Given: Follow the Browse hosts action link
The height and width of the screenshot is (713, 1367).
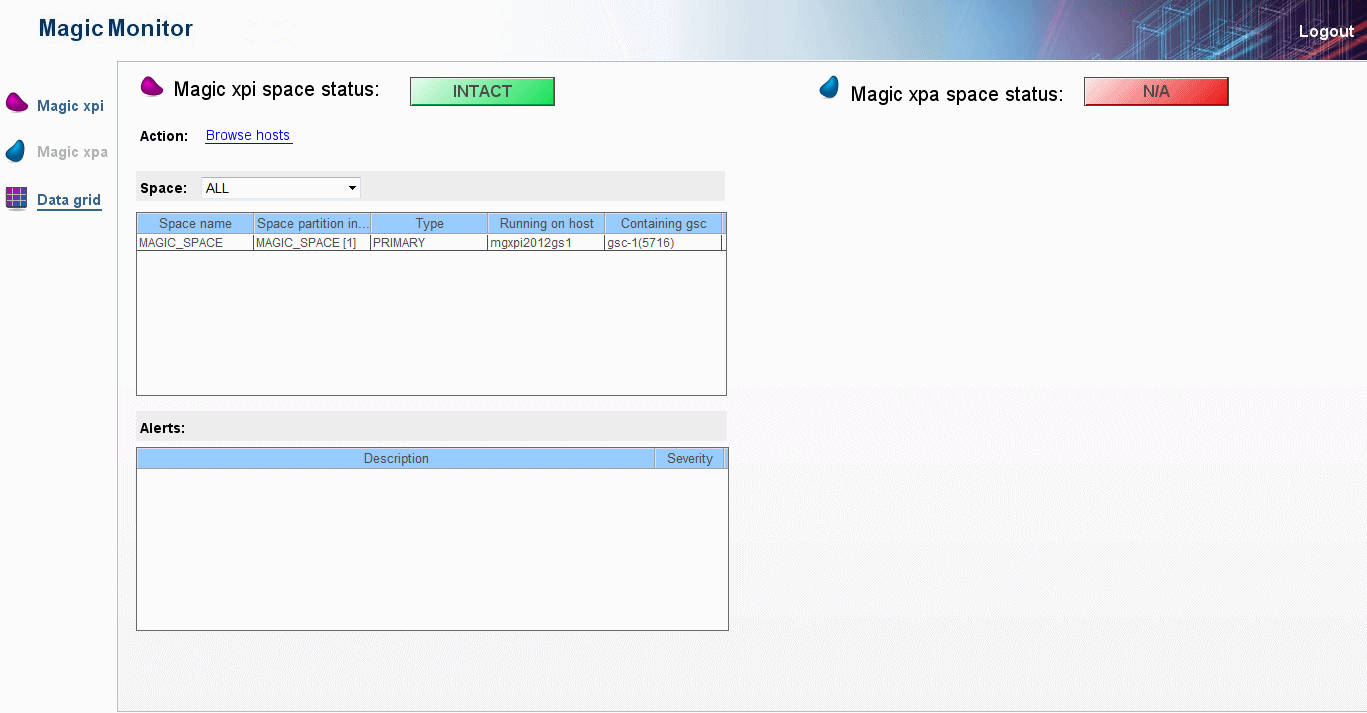Looking at the screenshot, I should 248,135.
